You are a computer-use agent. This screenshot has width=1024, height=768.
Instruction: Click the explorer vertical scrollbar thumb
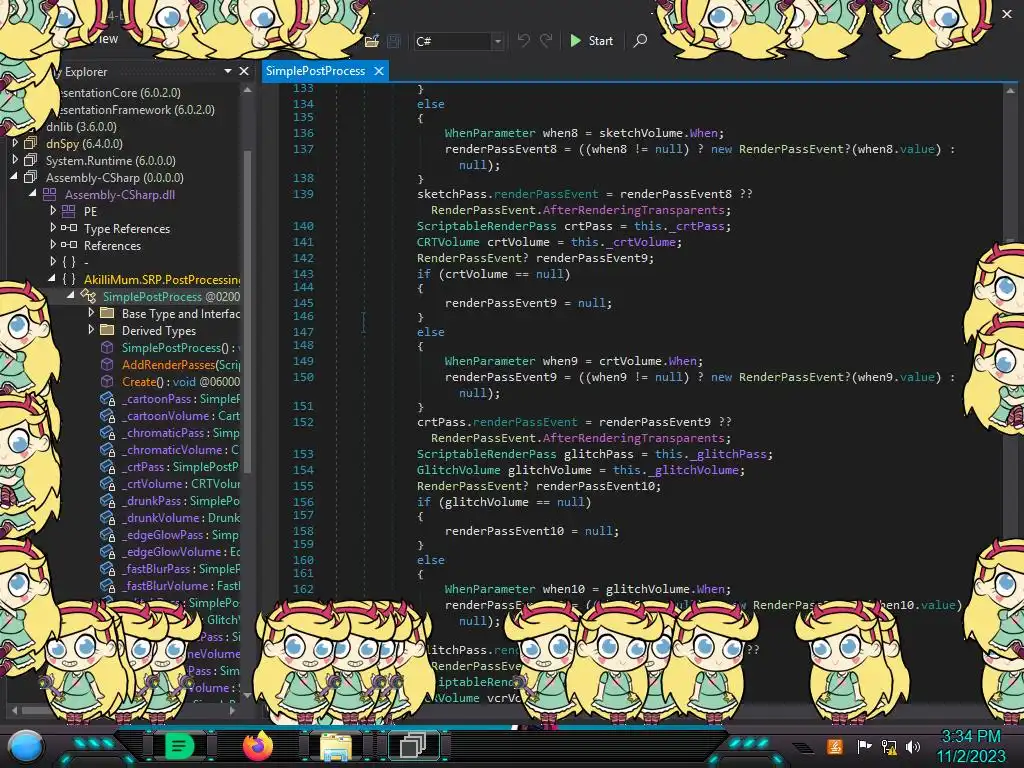(248, 310)
